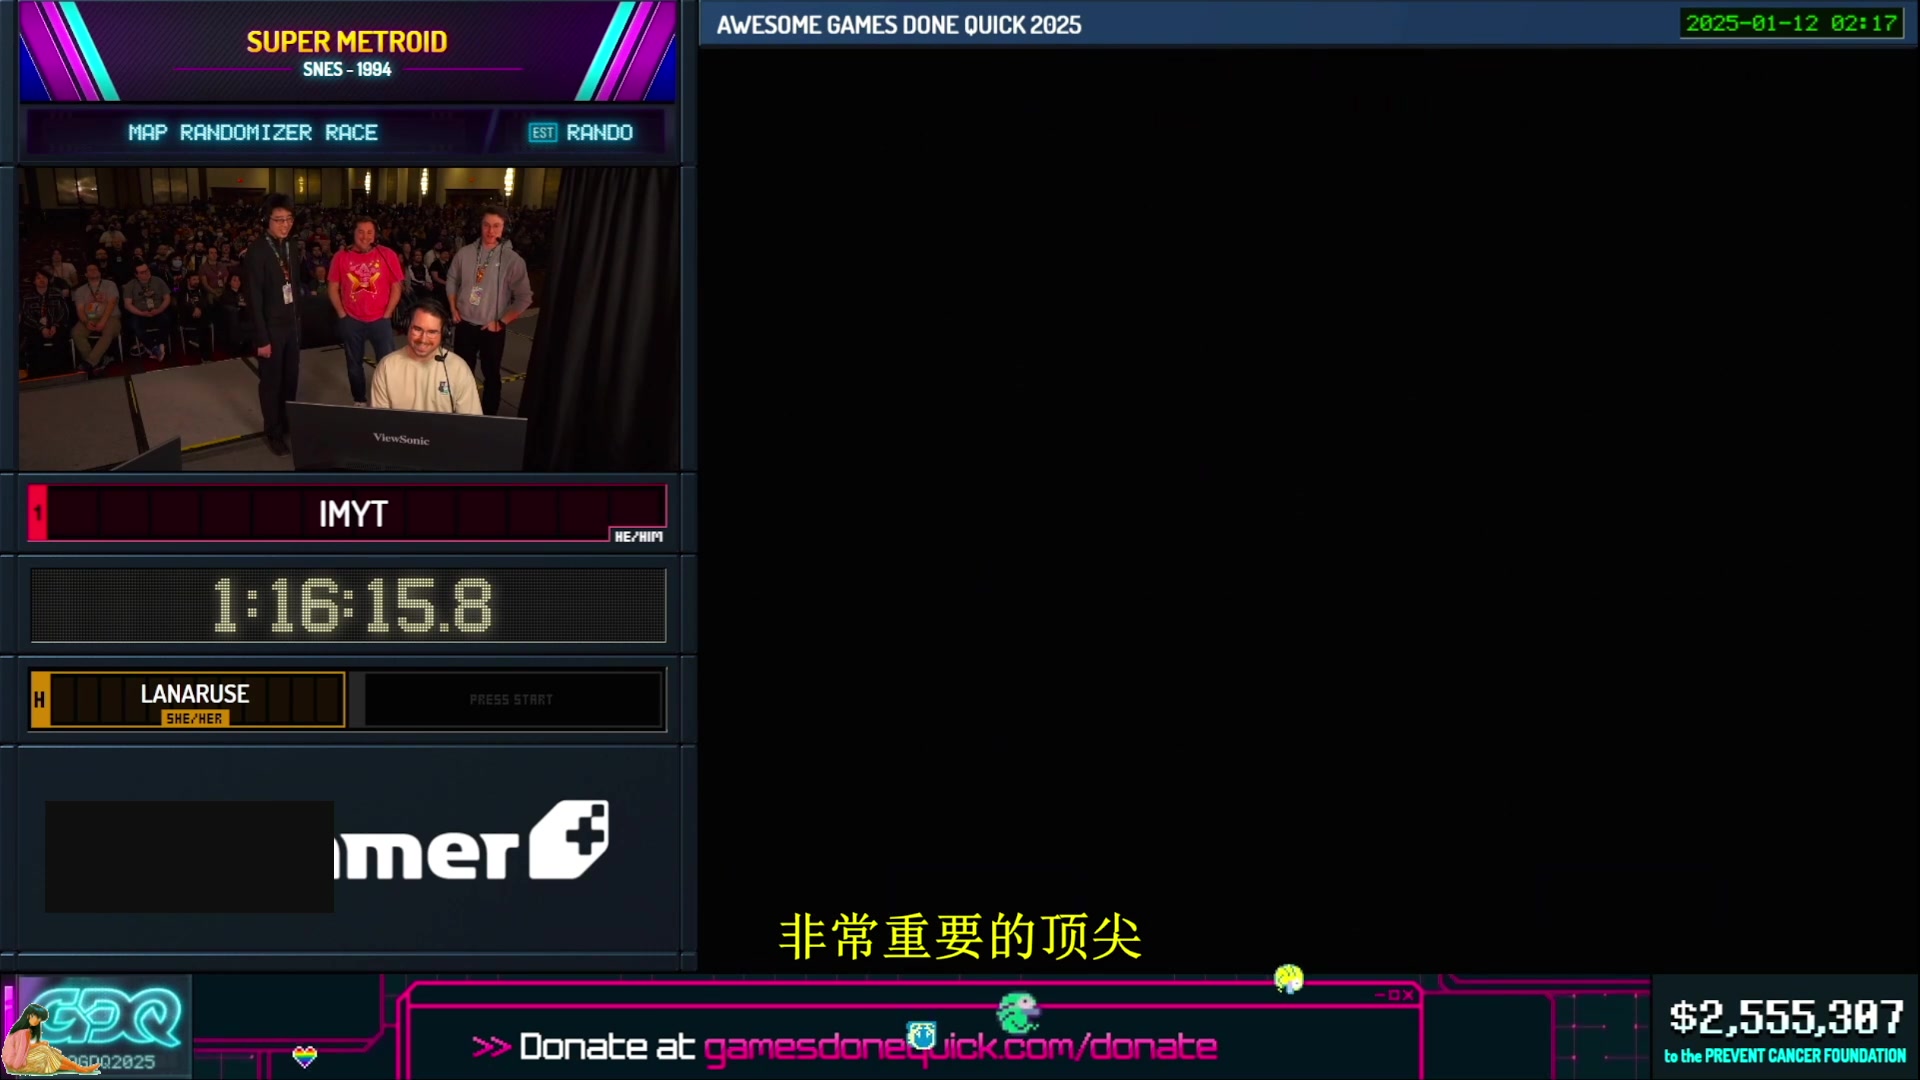Click the orange H host badge
The image size is (1920, 1080).
40,700
